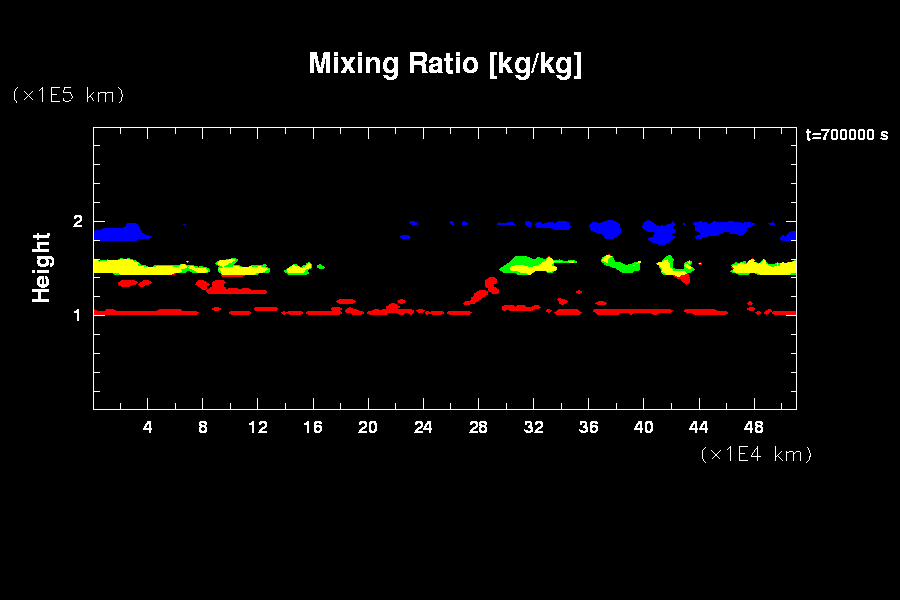Image resolution: width=900 pixels, height=600 pixels.
Task: Click the y-axis tick label "1"
Action: coord(78,315)
